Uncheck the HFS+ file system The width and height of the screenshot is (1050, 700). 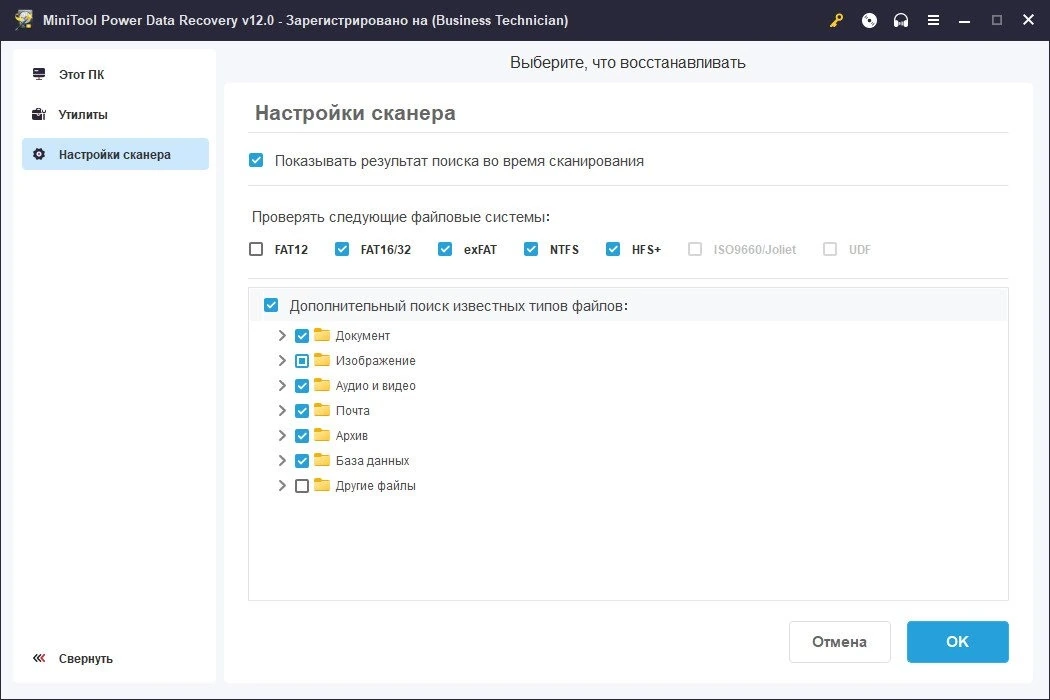(613, 249)
